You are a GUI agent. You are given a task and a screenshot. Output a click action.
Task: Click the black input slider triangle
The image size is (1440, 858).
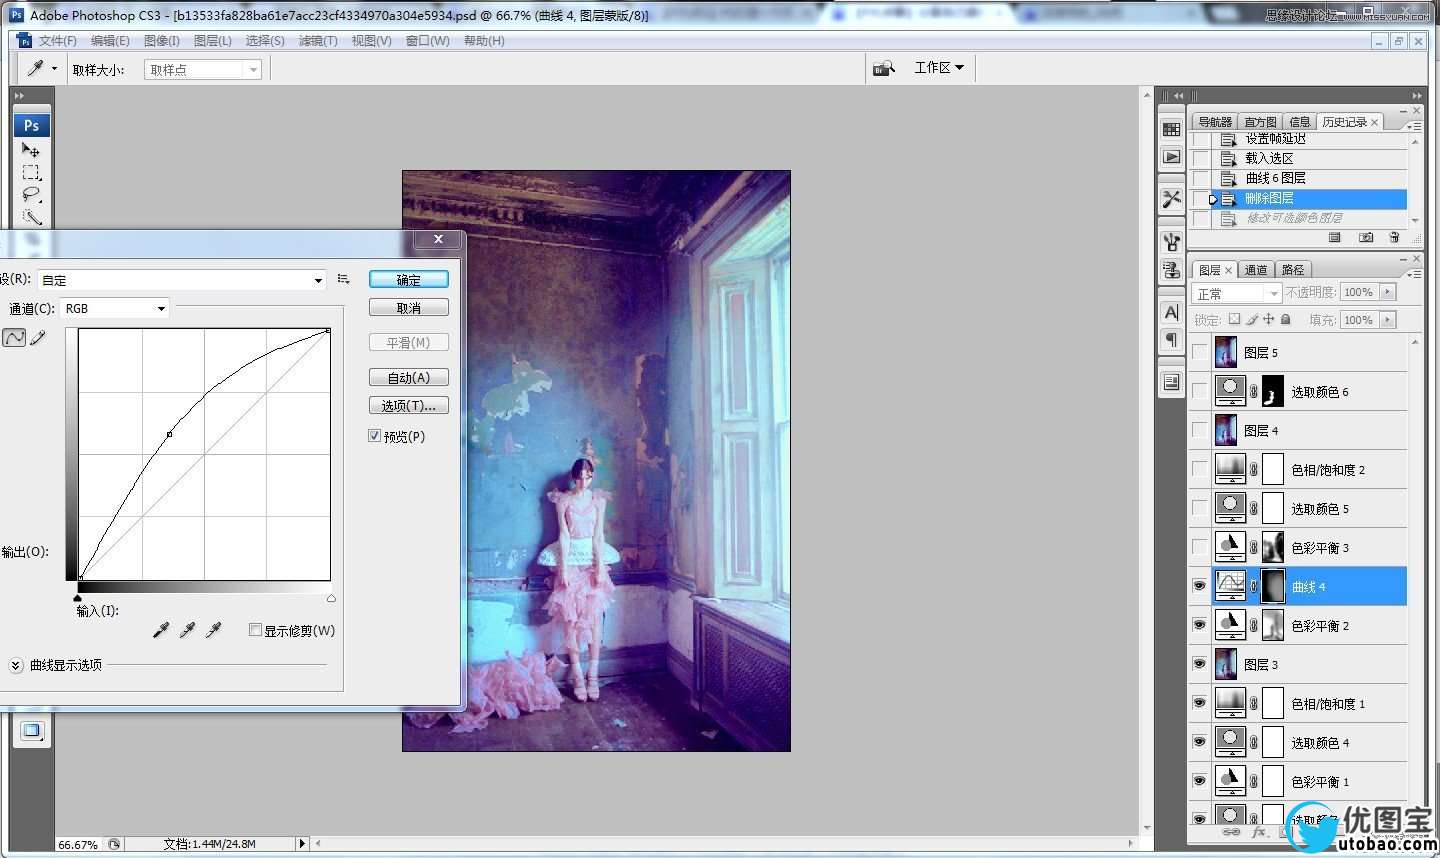[x=78, y=598]
